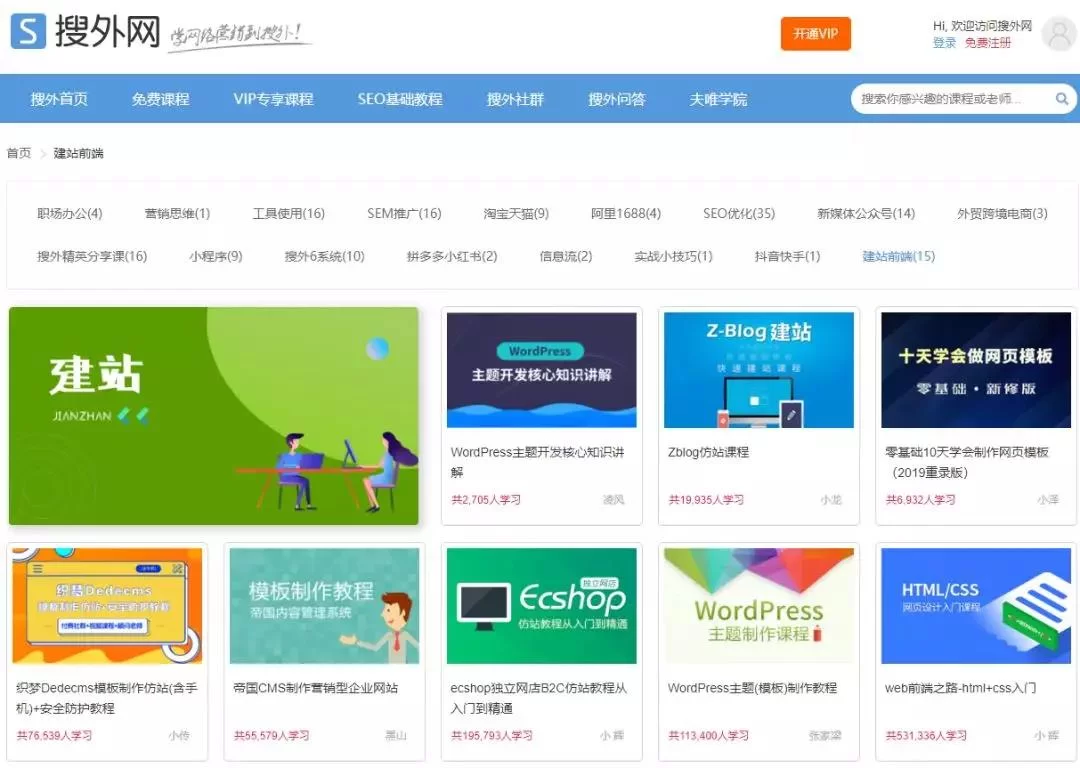Open the SEO基础教程 menu item
Screen dimensions: 1080x768
pyautogui.click(x=400, y=99)
